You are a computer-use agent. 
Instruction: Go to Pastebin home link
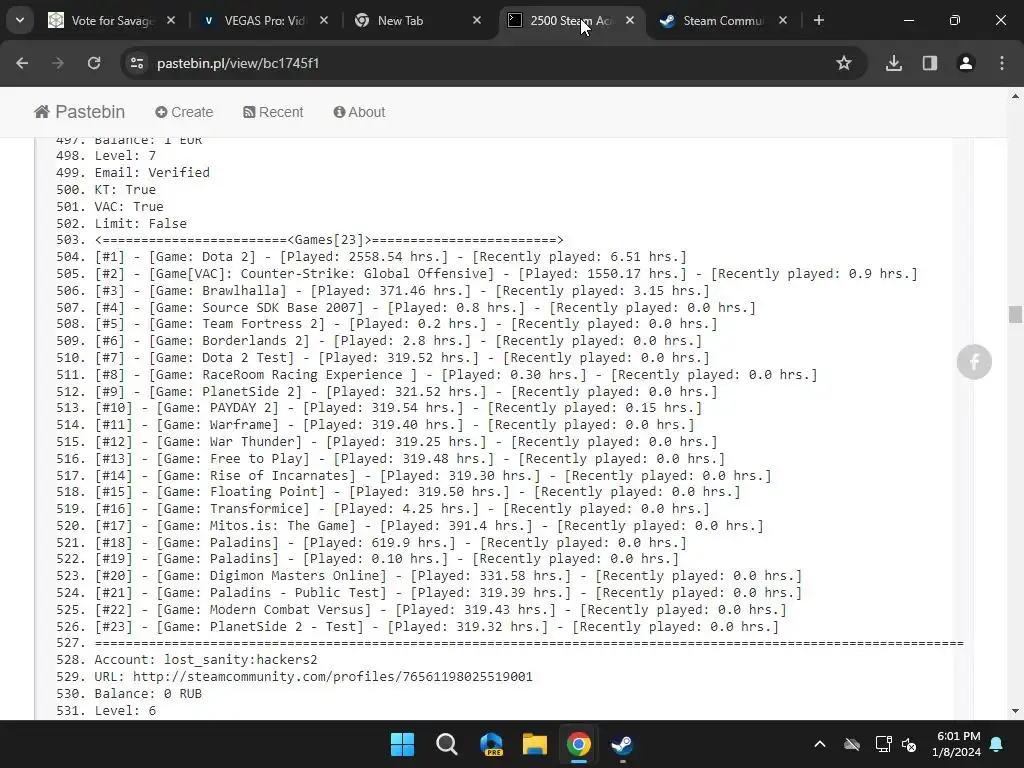point(80,112)
